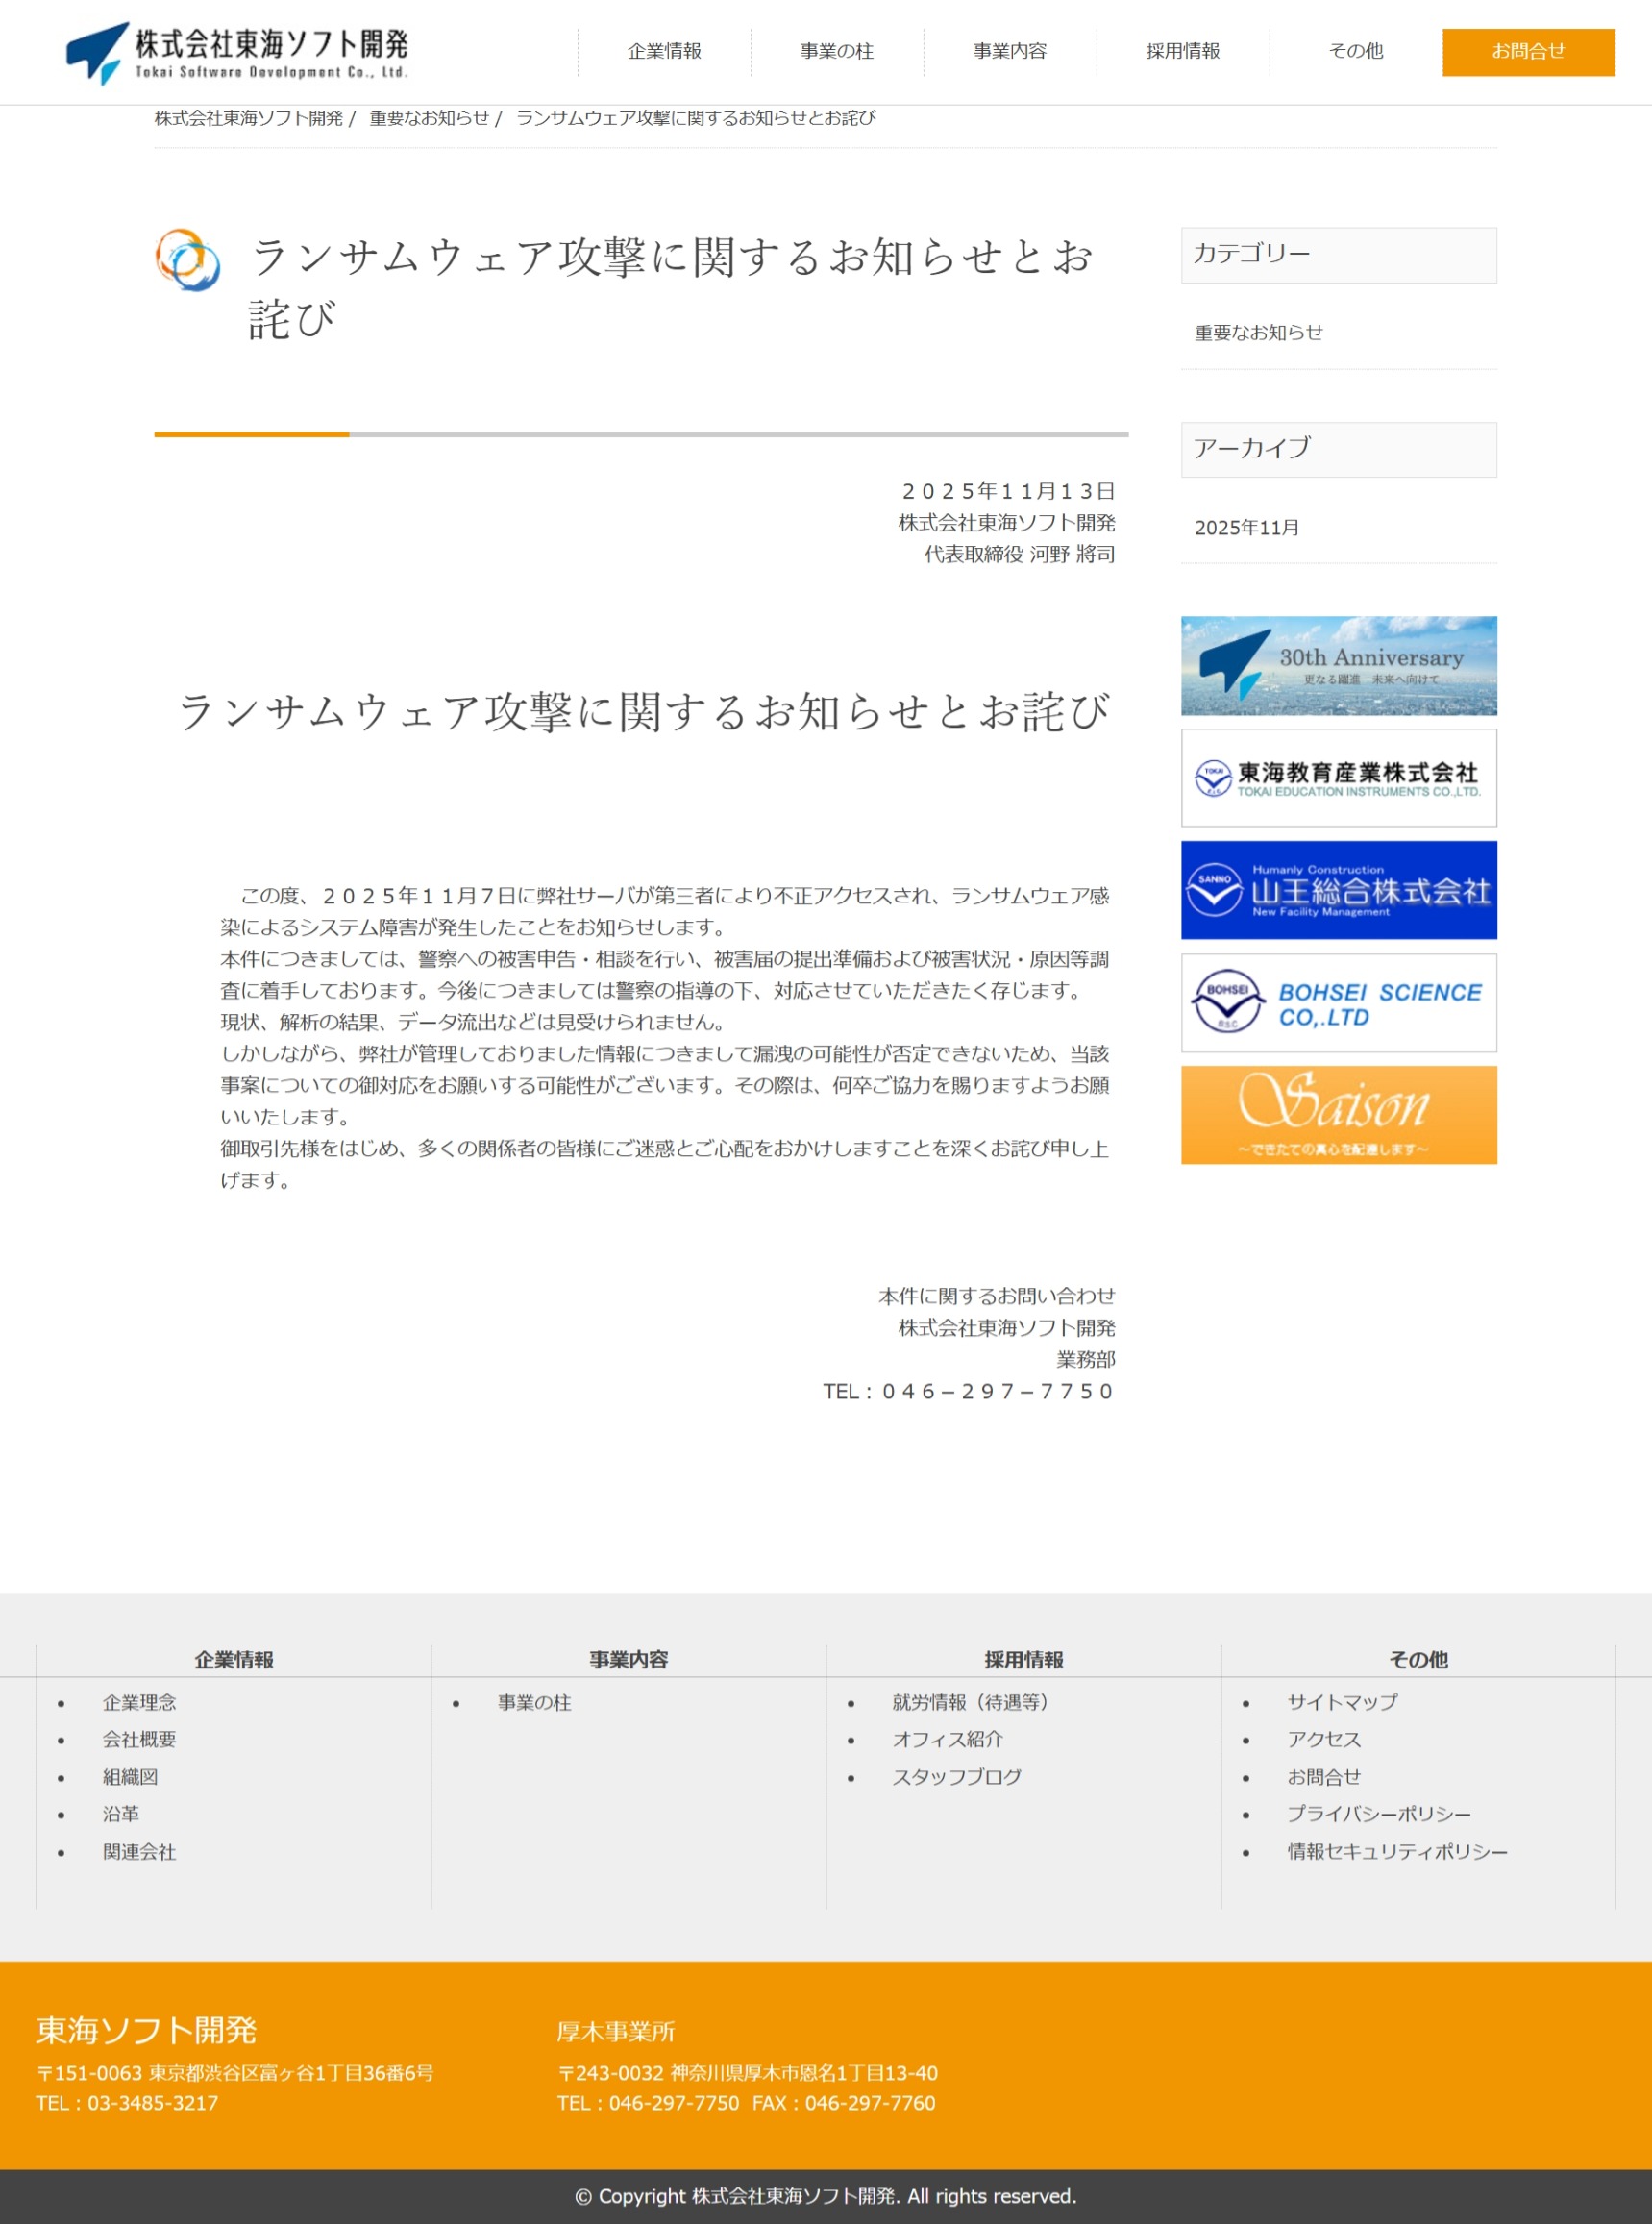This screenshot has height=2224, width=1652.
Task: Go to 重要なお知らせ in the breadcrumb
Action: click(x=429, y=118)
